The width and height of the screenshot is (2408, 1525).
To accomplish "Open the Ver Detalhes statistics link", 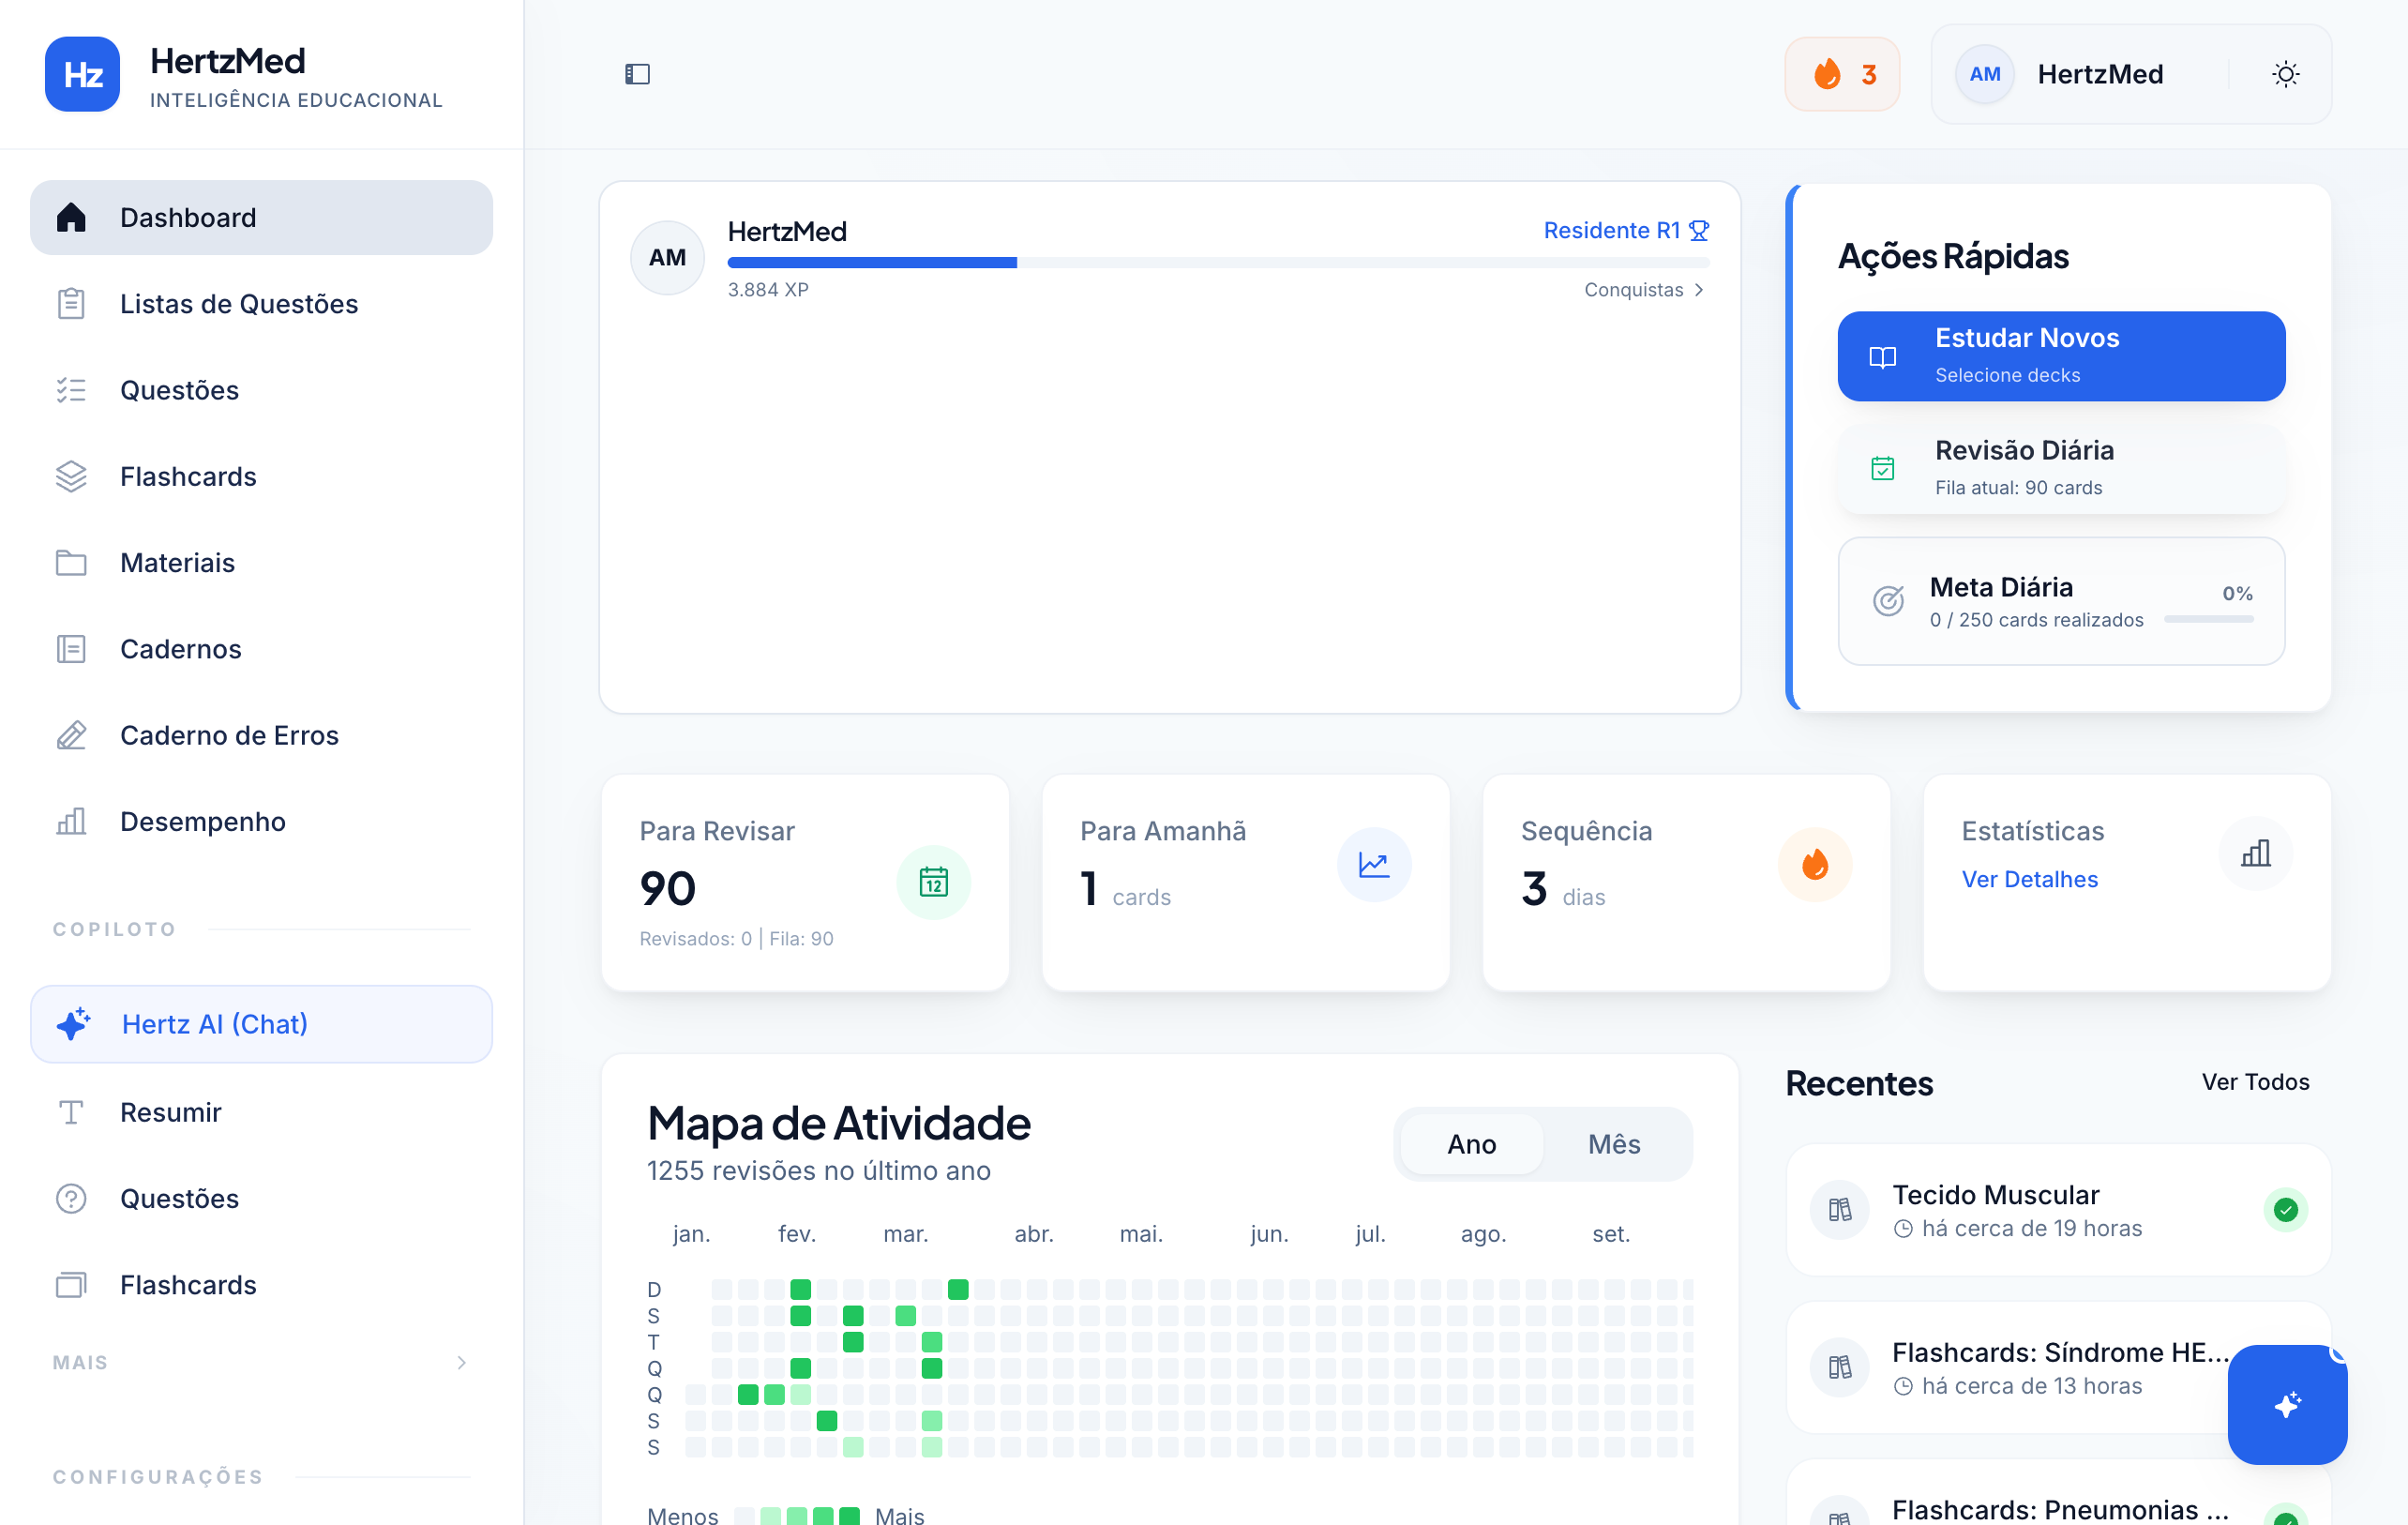I will click(x=2029, y=879).
